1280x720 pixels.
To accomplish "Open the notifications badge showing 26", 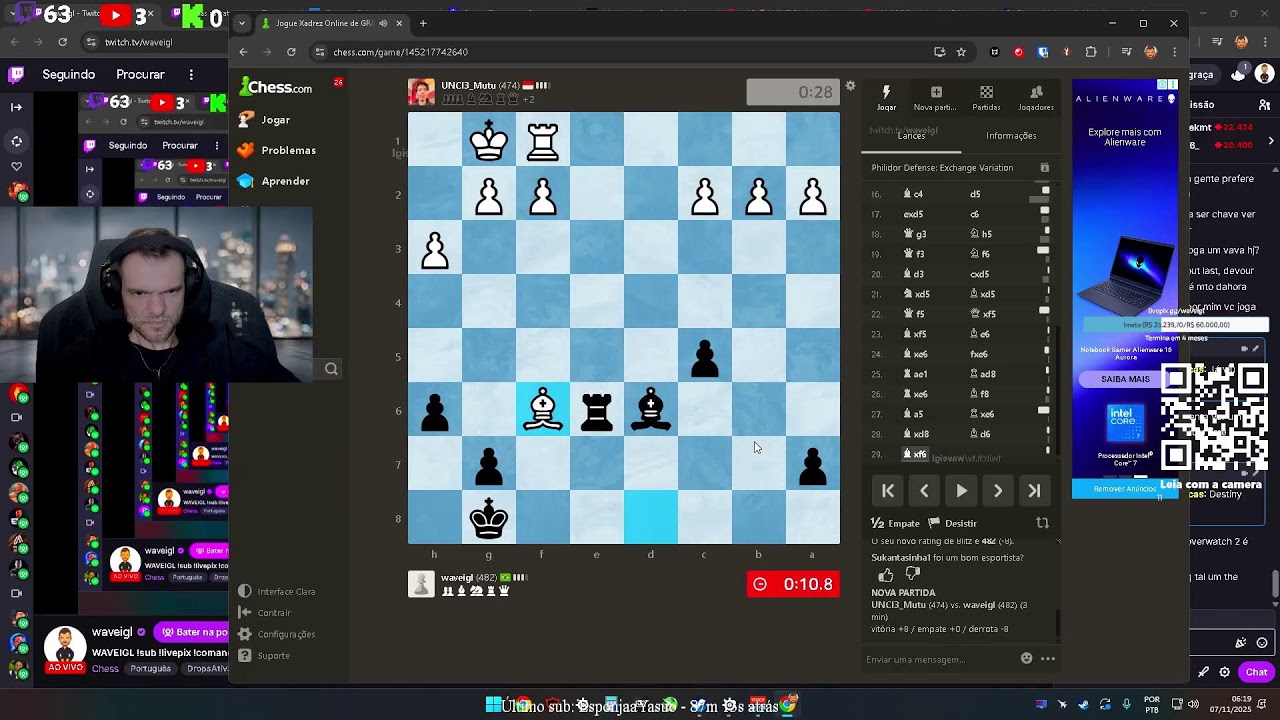I will click(x=338, y=82).
